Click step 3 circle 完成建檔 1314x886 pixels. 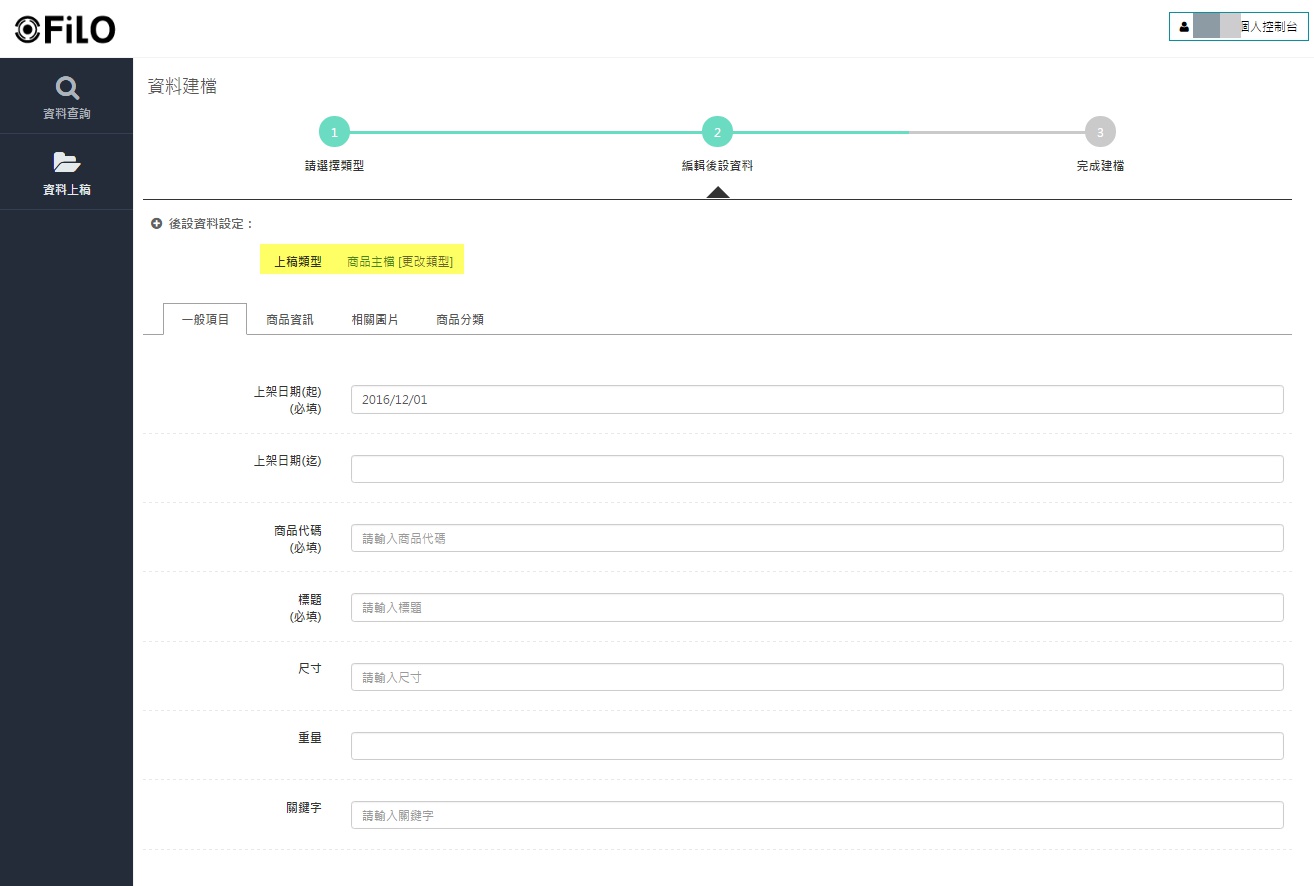(1100, 132)
